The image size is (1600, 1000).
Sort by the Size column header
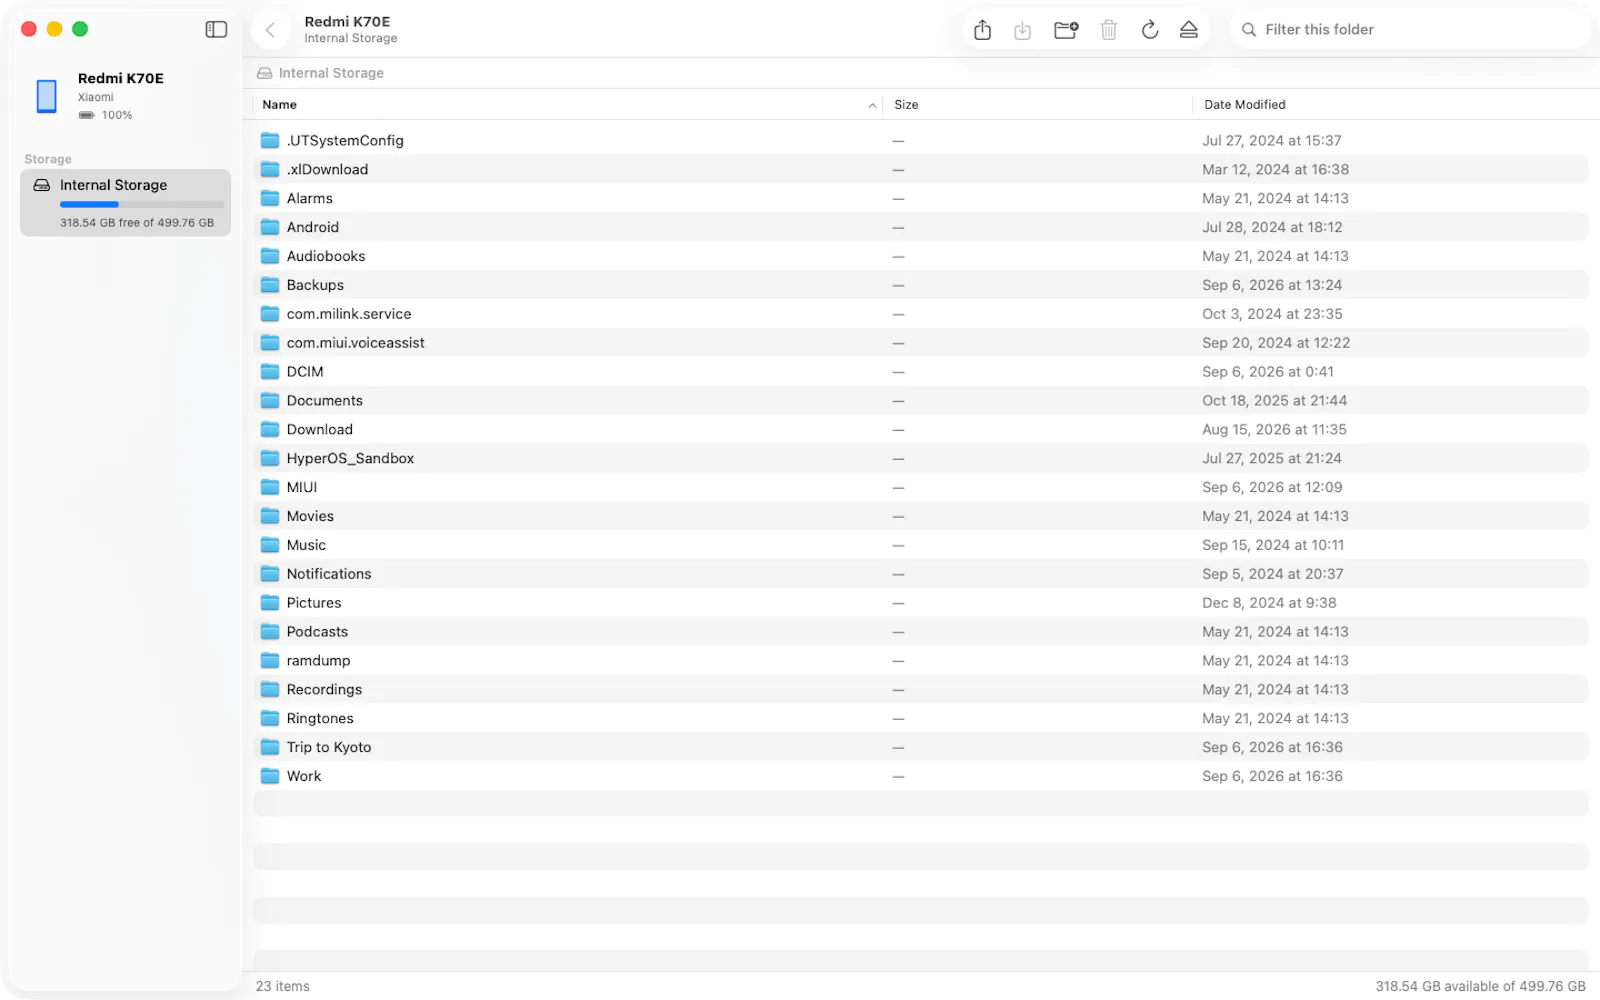(x=906, y=104)
